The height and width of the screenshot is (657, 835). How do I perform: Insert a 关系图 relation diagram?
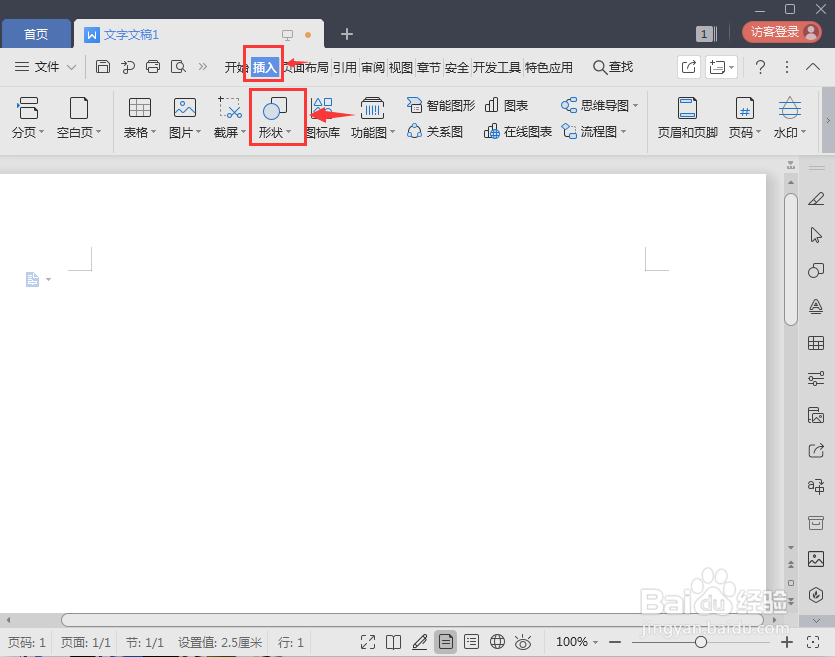pyautogui.click(x=435, y=132)
